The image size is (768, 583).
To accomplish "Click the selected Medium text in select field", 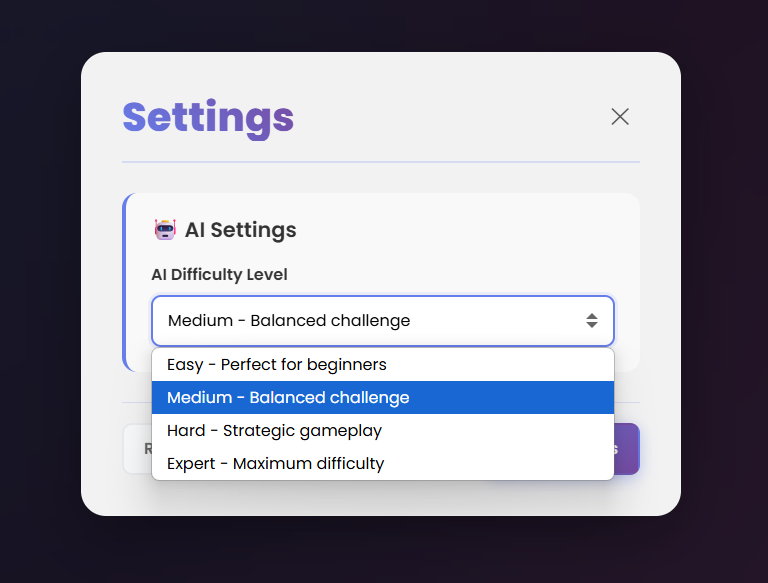I will tap(289, 321).
